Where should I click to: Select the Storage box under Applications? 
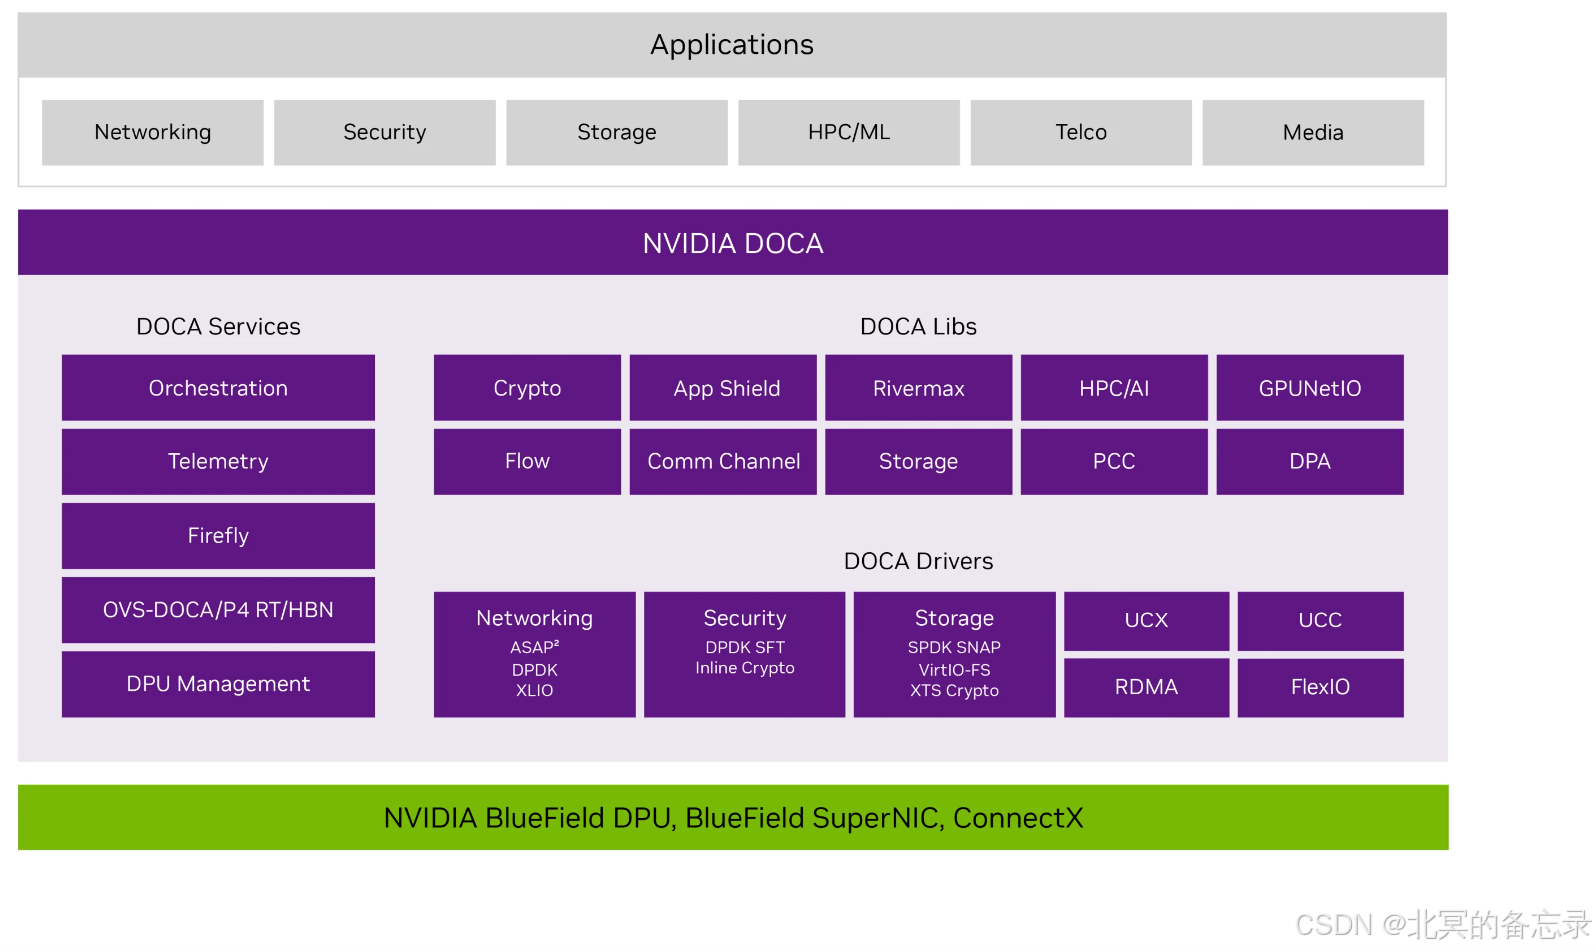tap(617, 132)
